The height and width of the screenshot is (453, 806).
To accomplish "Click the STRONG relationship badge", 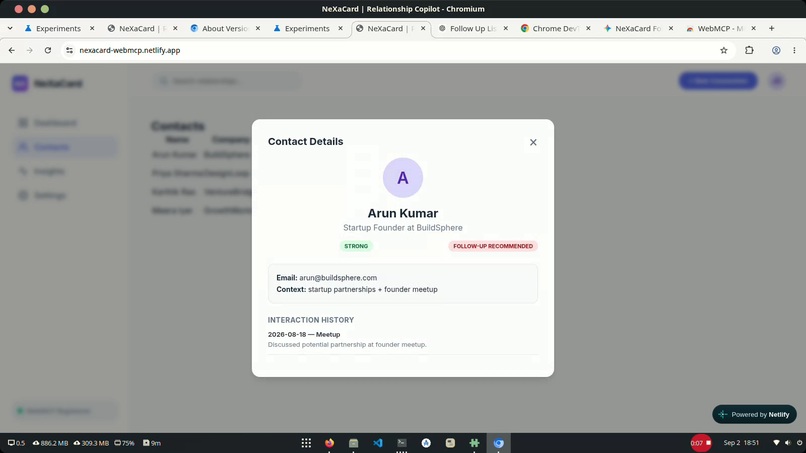I will [356, 246].
